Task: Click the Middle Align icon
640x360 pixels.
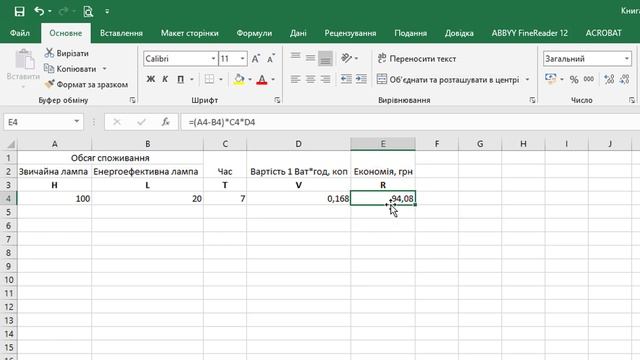Action: pos(310,58)
